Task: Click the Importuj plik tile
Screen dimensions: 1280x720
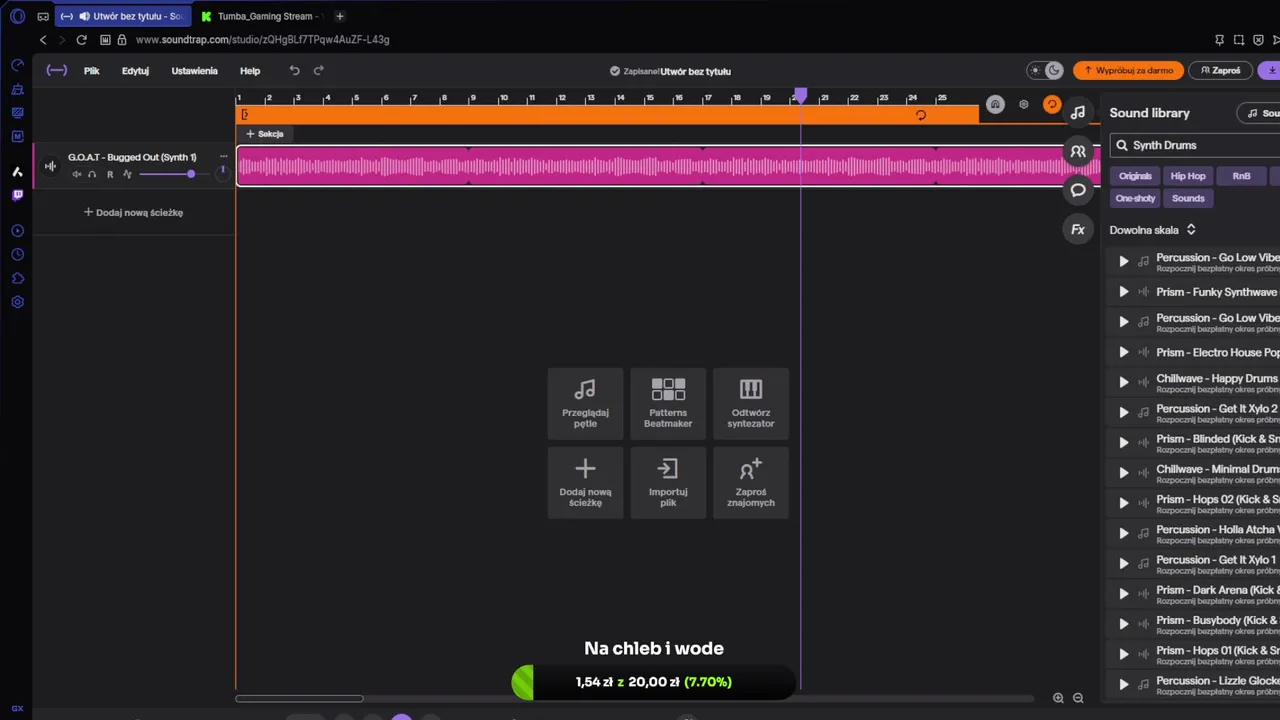Action: 668,483
